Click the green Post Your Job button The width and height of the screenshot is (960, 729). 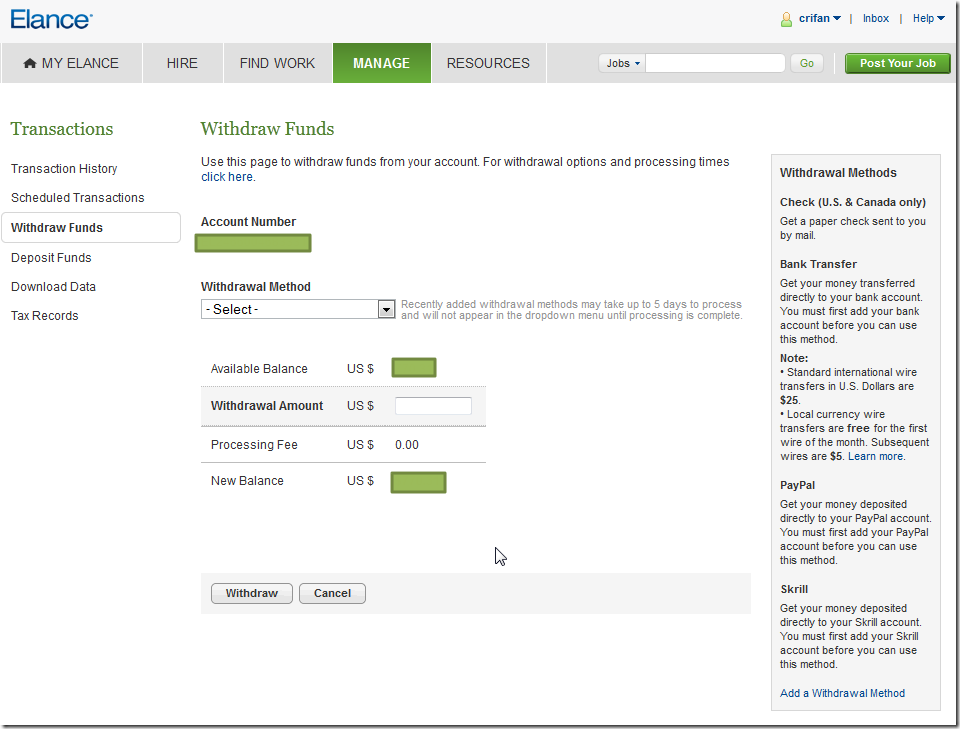coord(898,63)
